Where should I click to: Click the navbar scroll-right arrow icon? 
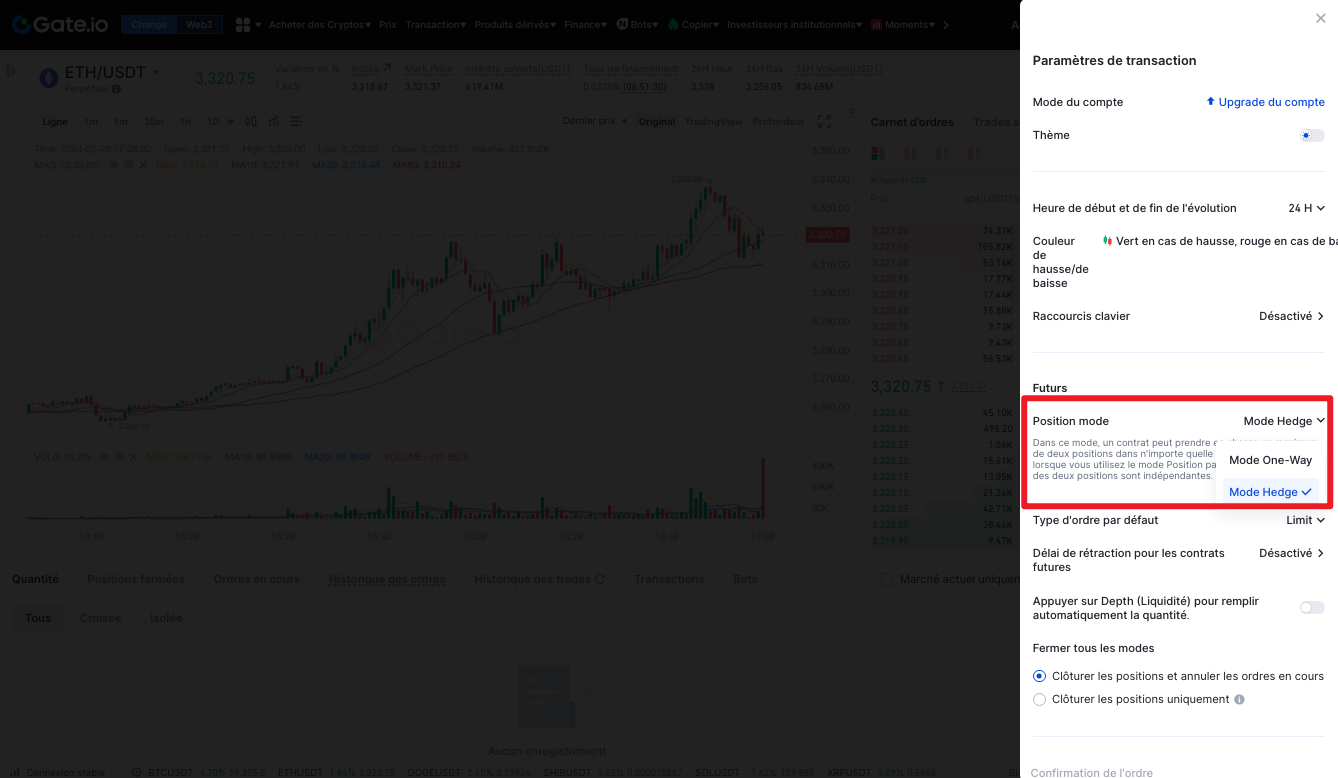pos(946,25)
